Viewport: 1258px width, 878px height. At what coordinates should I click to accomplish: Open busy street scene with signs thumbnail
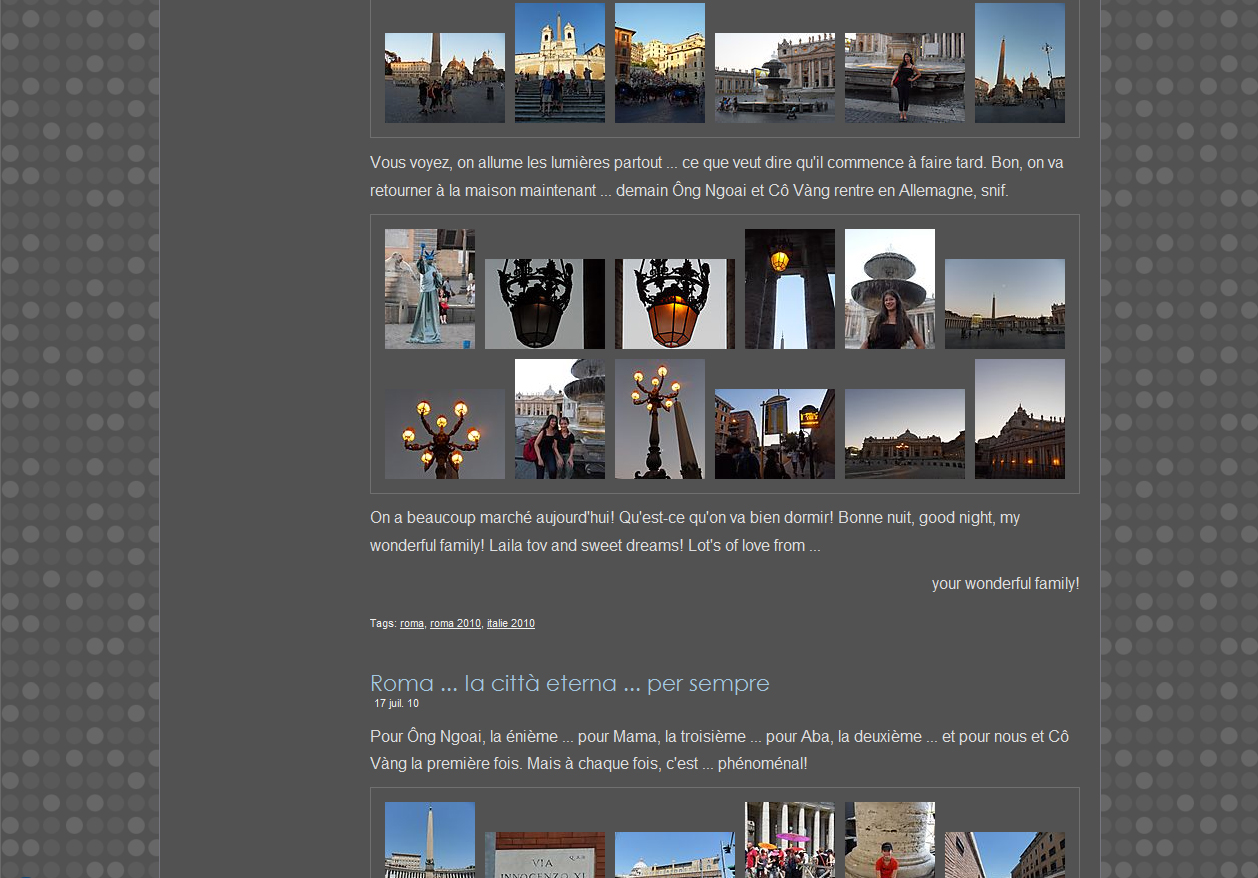774,434
